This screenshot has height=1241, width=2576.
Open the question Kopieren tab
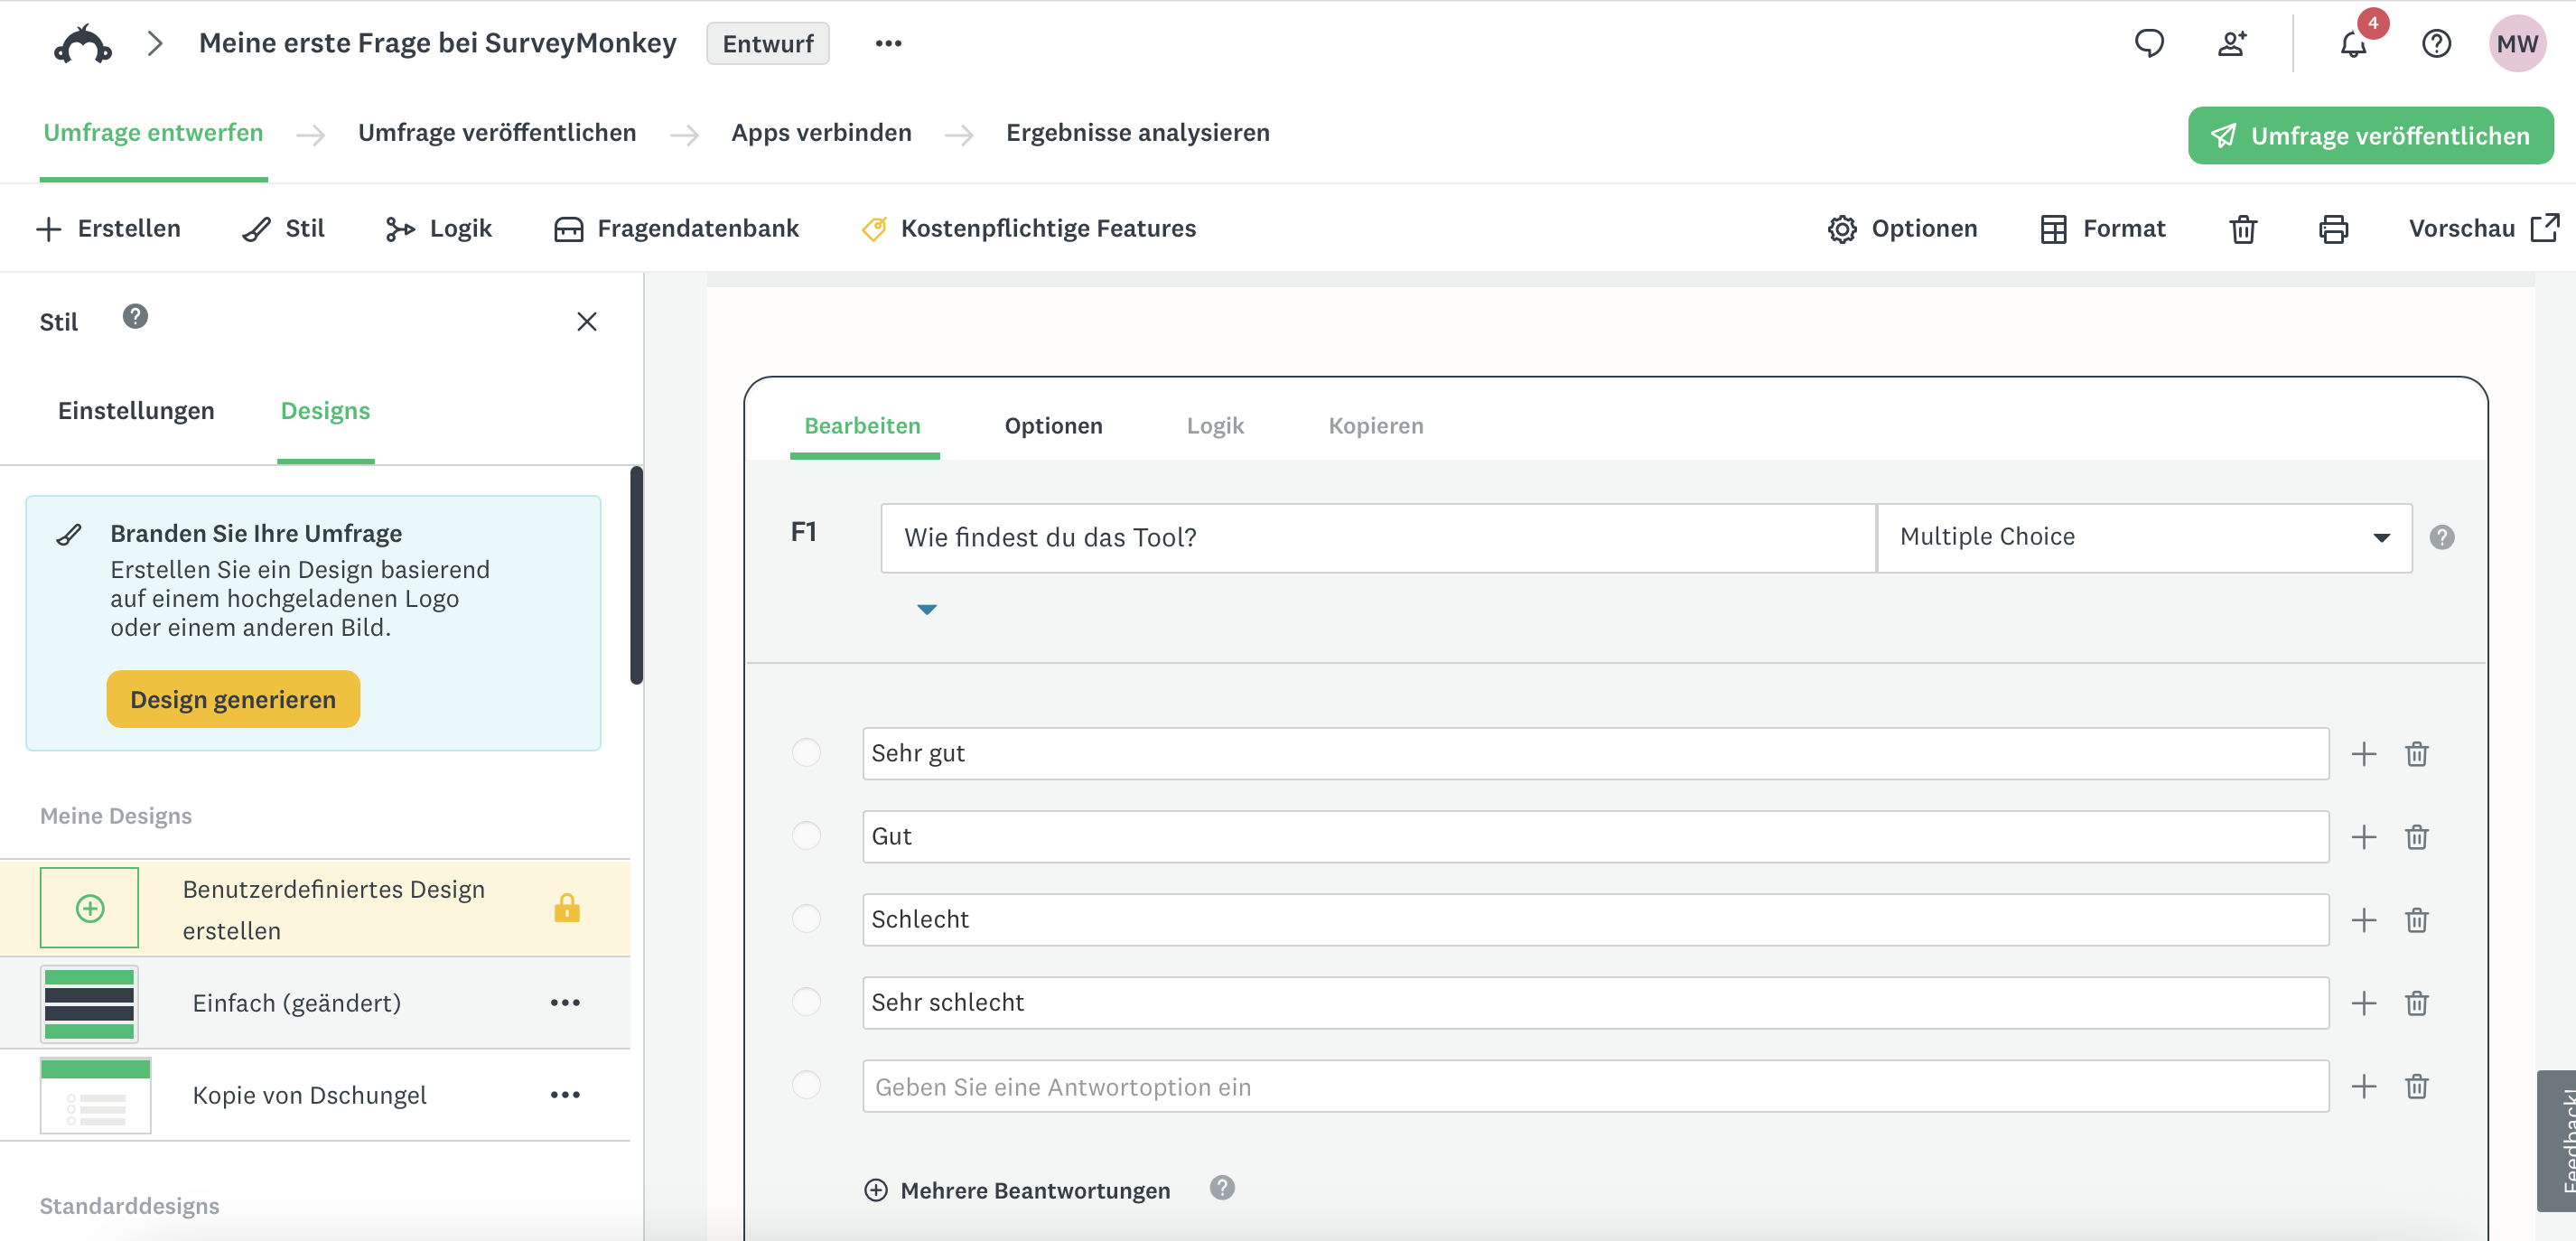pyautogui.click(x=1375, y=426)
